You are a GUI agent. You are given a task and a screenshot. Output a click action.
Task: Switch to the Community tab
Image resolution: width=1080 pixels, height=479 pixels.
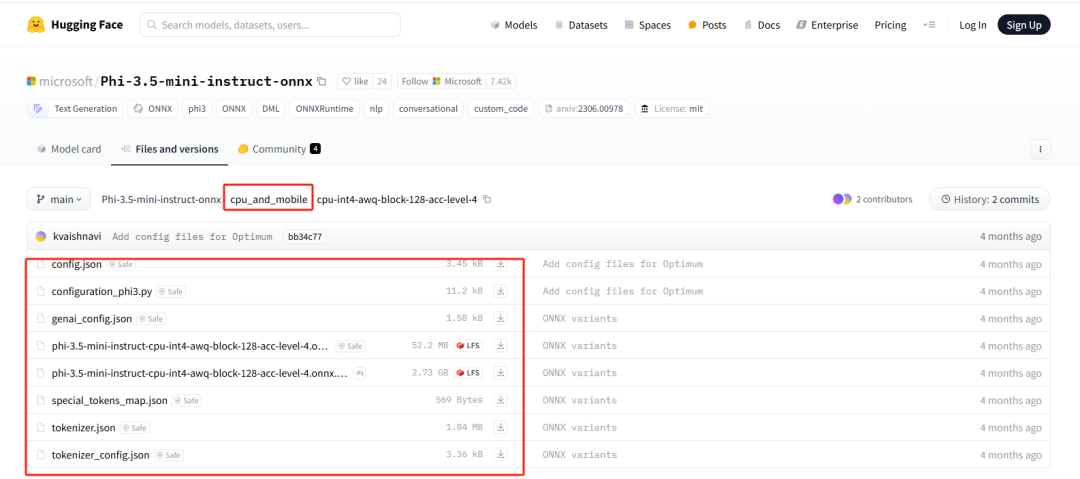click(279, 149)
